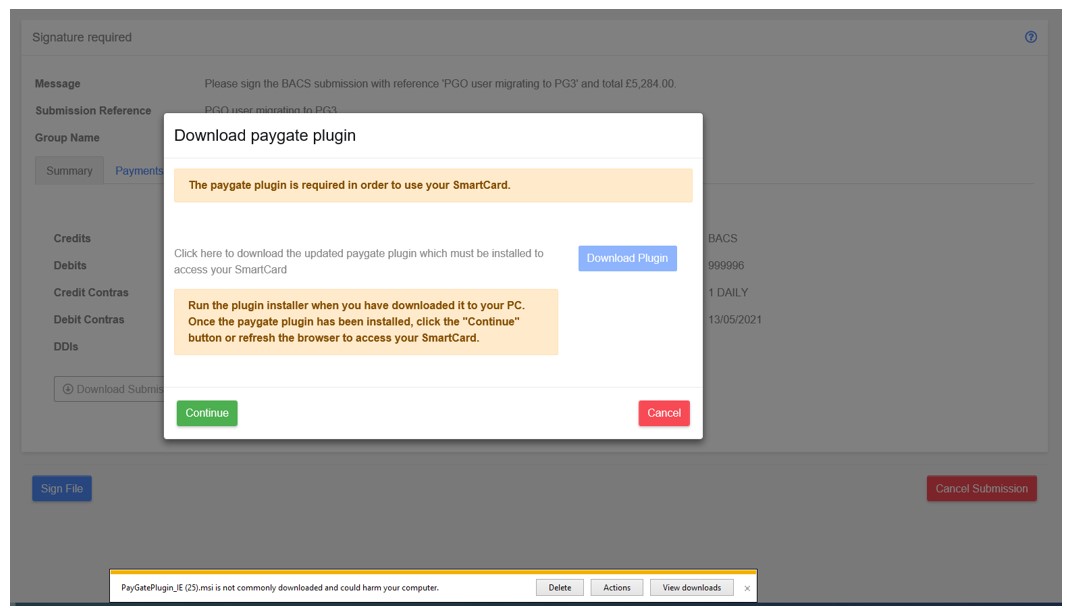1067x612 pixels.
Task: Click the Download Plugin button
Action: click(x=627, y=258)
